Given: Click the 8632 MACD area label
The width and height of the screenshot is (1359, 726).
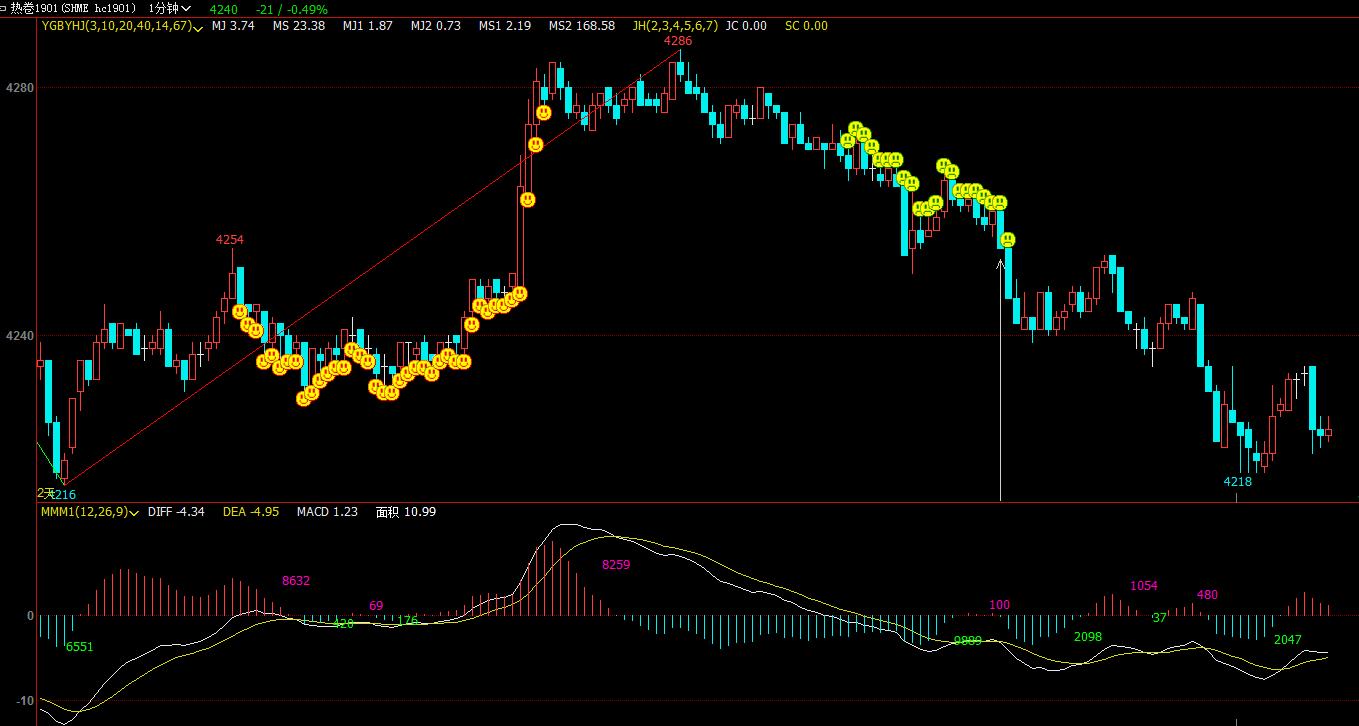Looking at the screenshot, I should click(x=296, y=581).
